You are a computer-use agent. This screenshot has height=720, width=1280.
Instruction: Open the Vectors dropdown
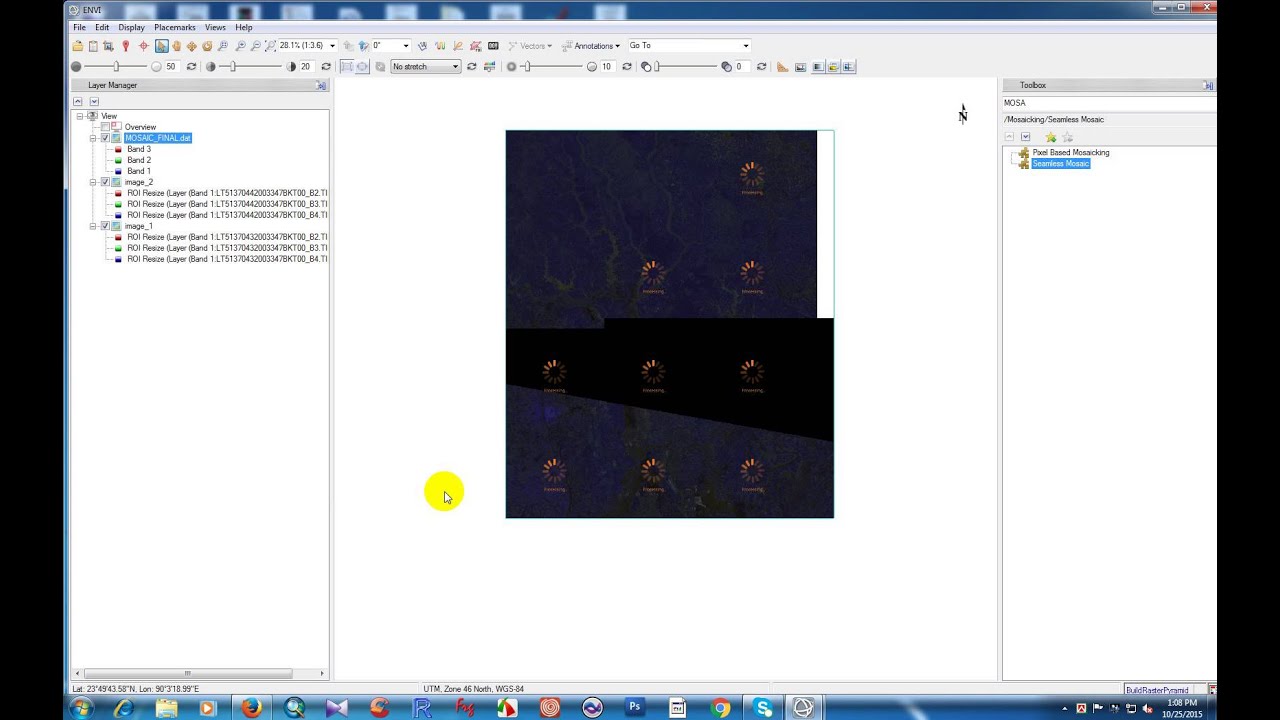(530, 46)
